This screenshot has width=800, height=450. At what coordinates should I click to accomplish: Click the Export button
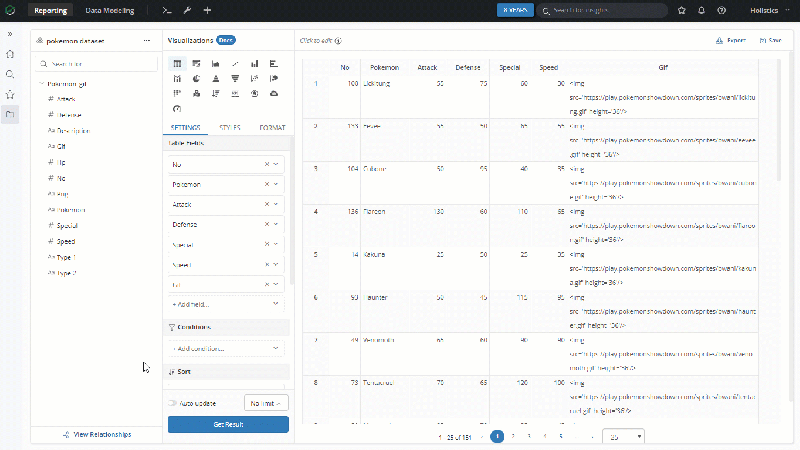[x=731, y=40]
